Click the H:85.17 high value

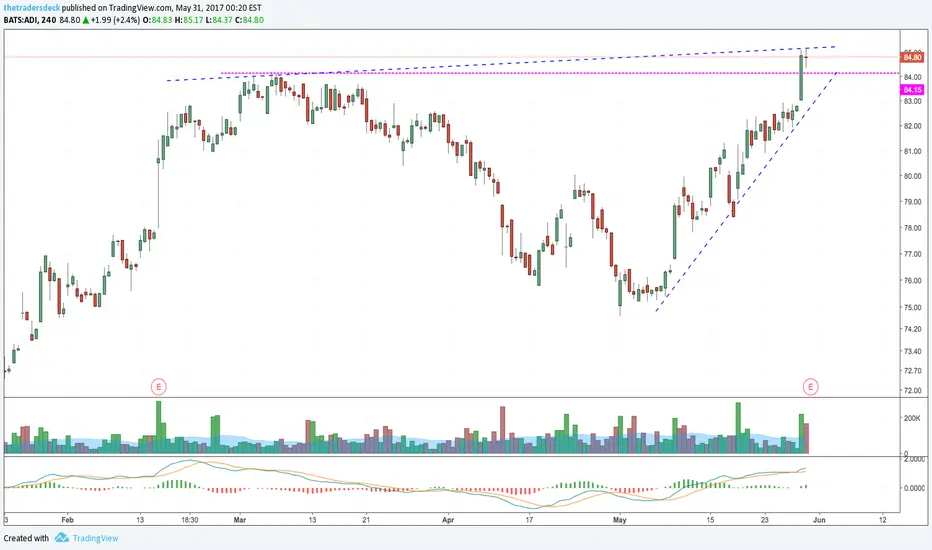tap(189, 20)
